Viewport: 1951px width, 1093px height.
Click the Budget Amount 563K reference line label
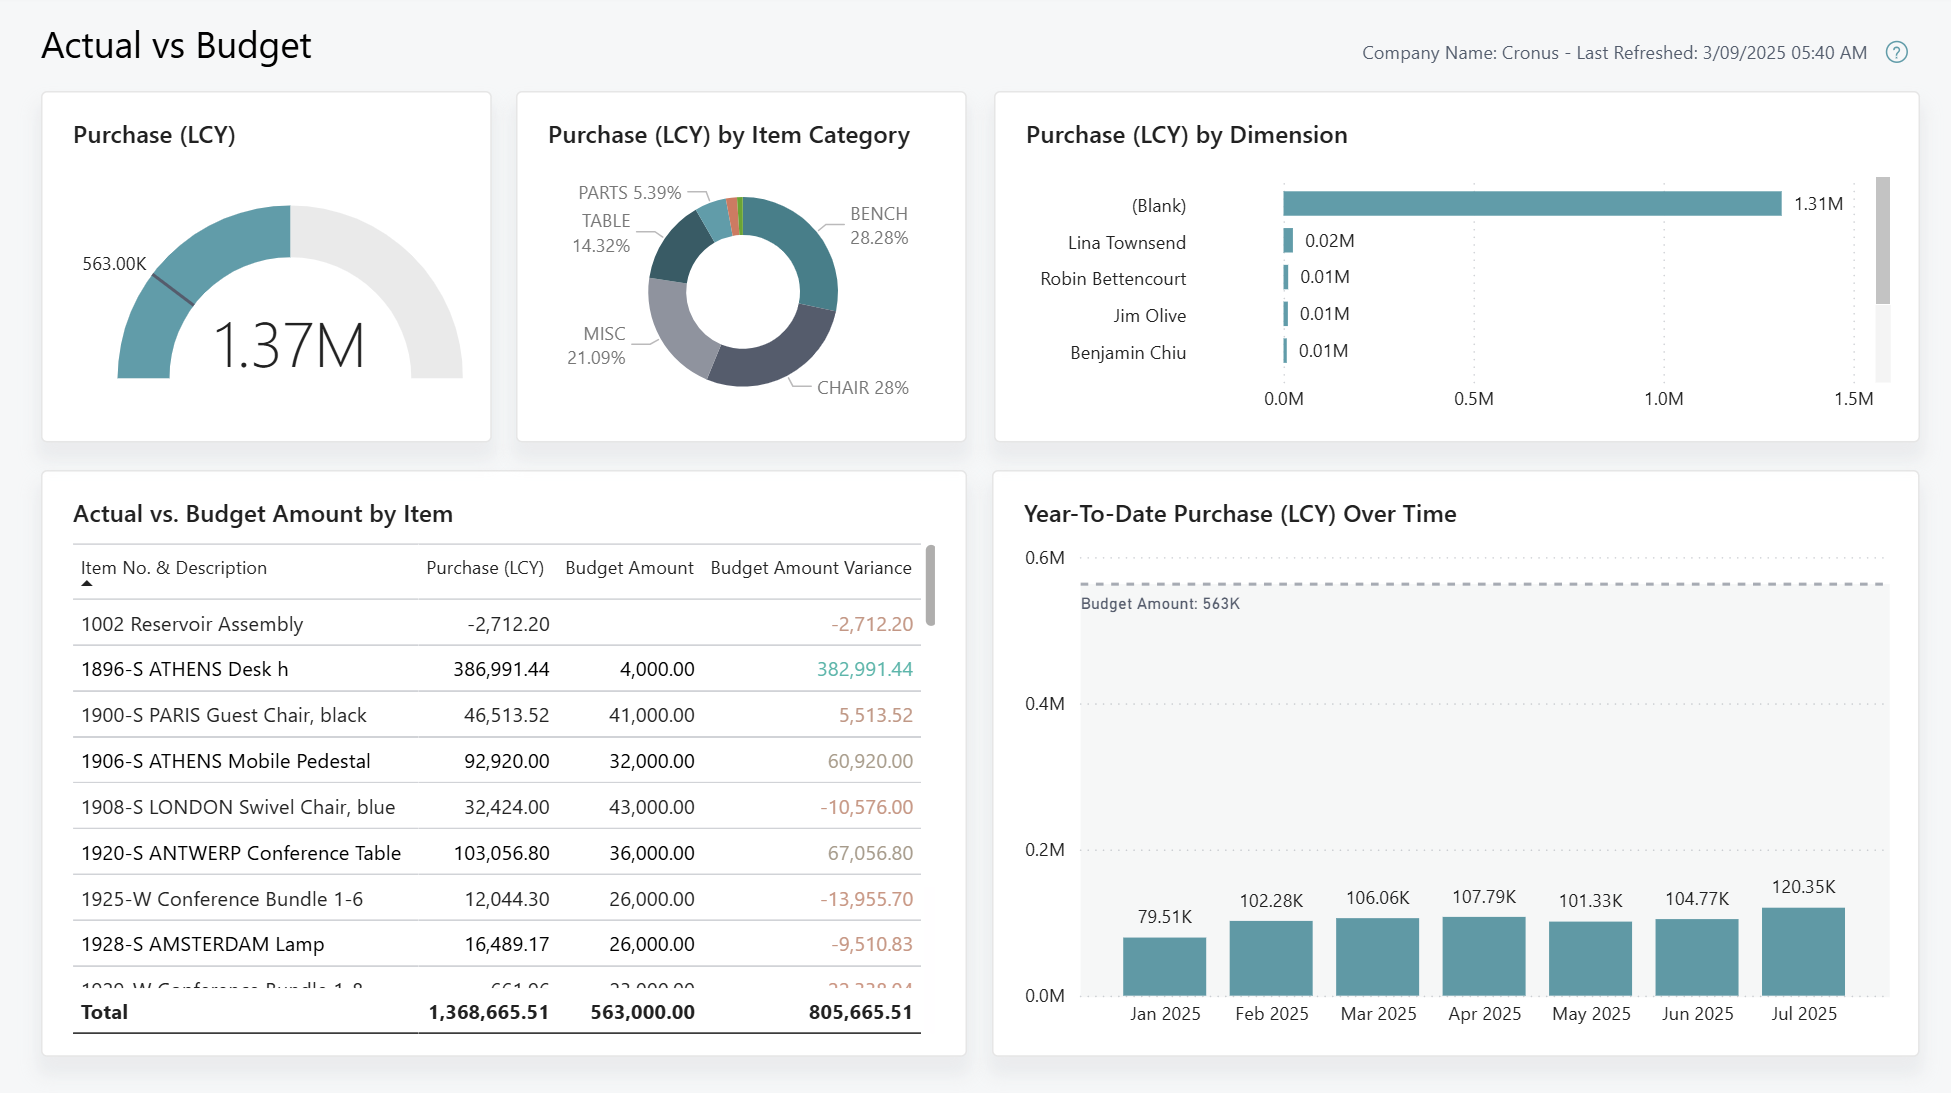tap(1162, 603)
